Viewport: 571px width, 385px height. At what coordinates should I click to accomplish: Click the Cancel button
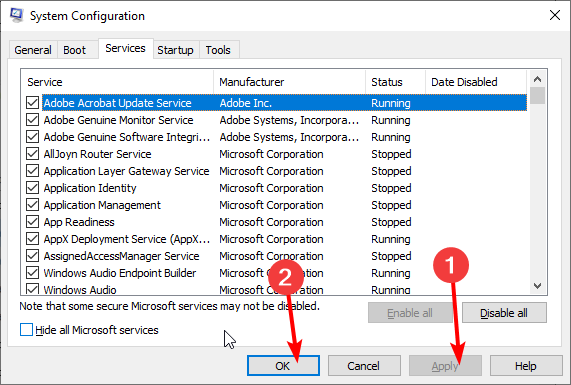click(x=364, y=366)
